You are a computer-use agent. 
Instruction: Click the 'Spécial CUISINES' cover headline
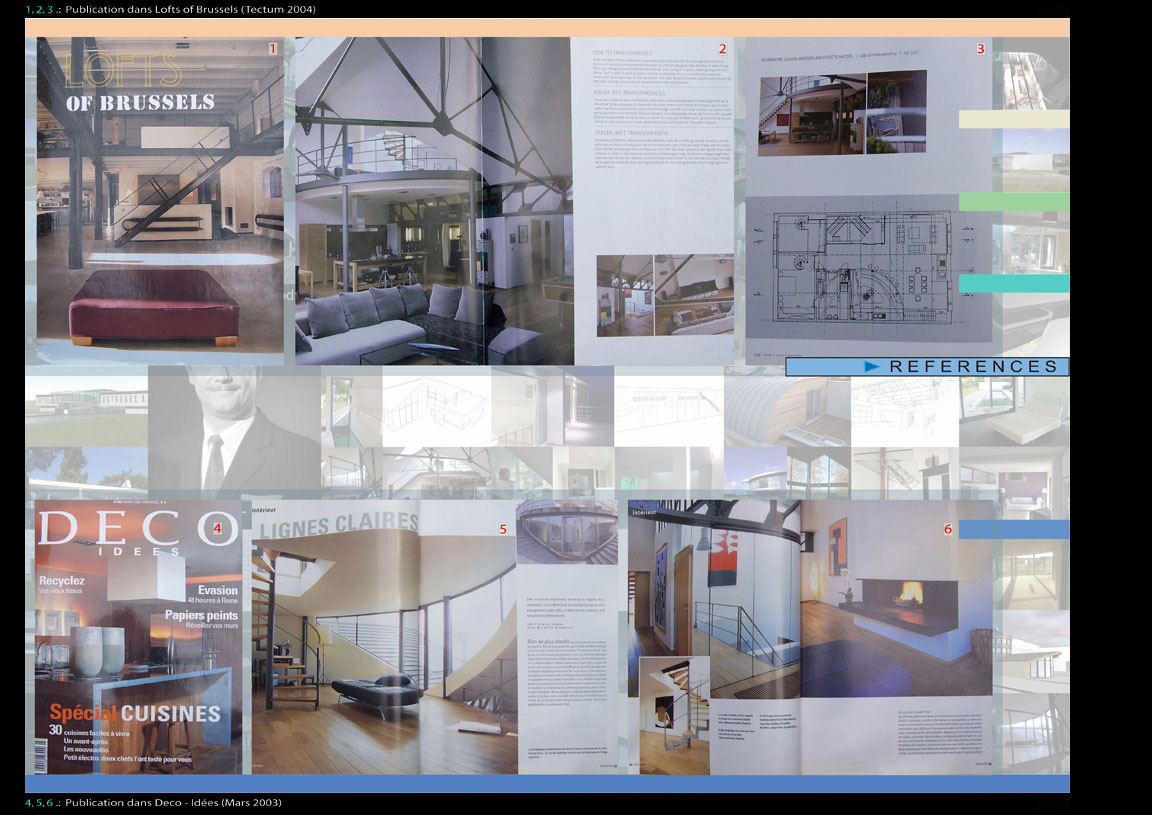[135, 713]
